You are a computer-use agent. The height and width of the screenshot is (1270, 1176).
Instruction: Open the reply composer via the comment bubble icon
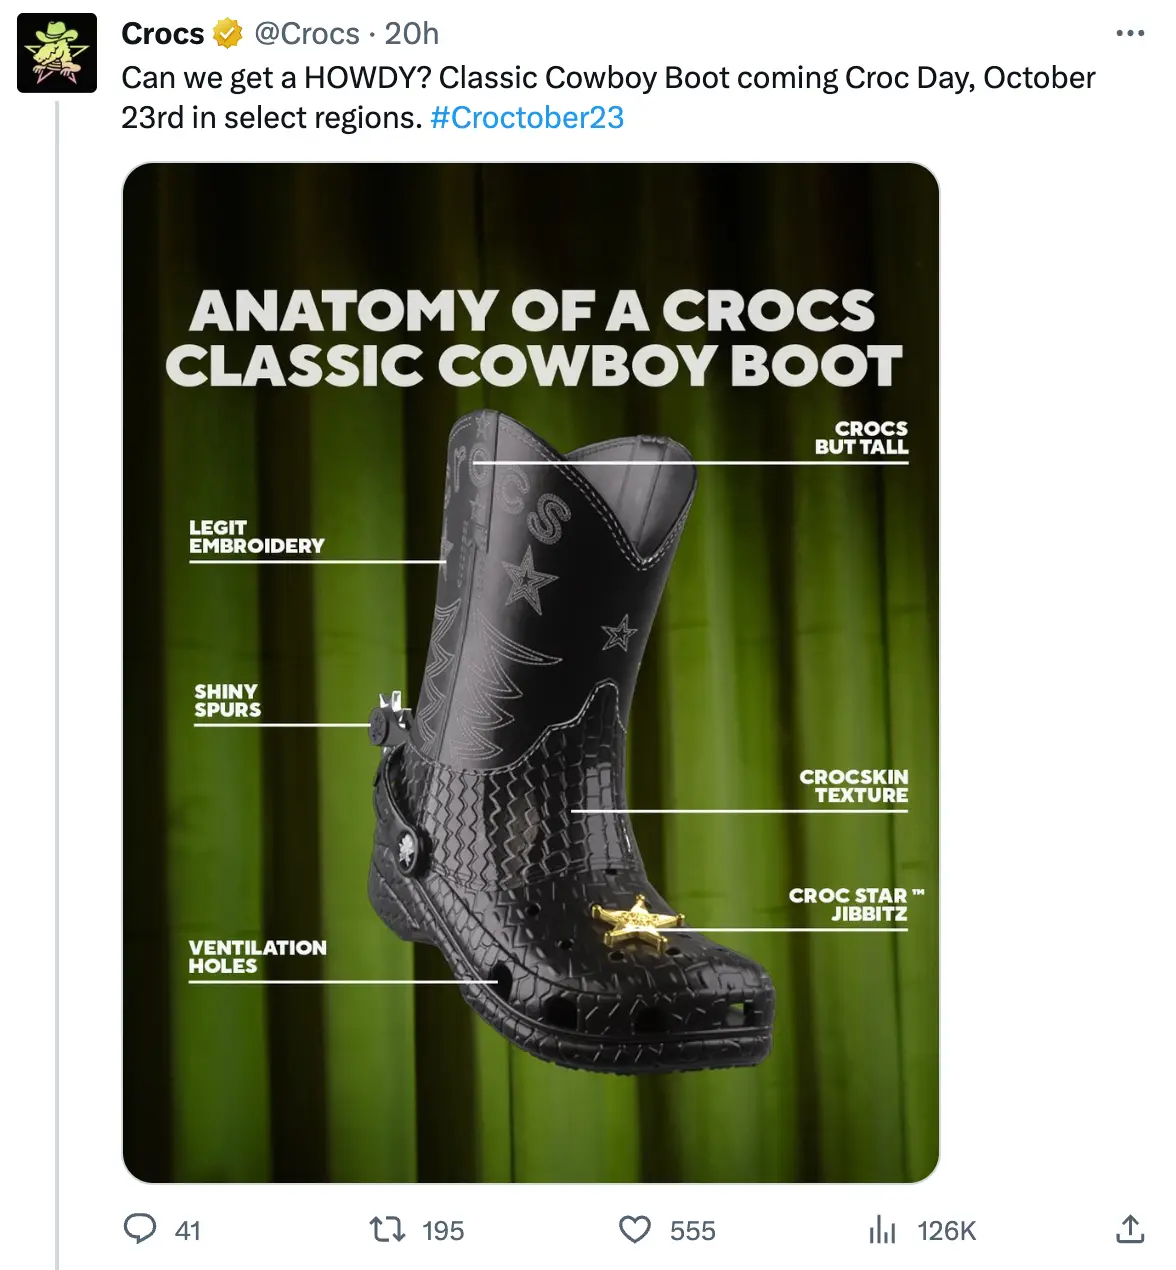(141, 1231)
